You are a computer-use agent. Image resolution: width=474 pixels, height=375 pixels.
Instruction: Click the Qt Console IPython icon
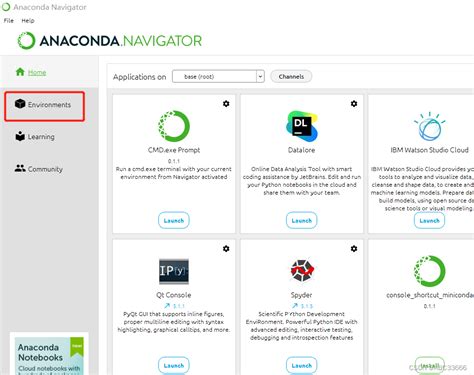[174, 271]
